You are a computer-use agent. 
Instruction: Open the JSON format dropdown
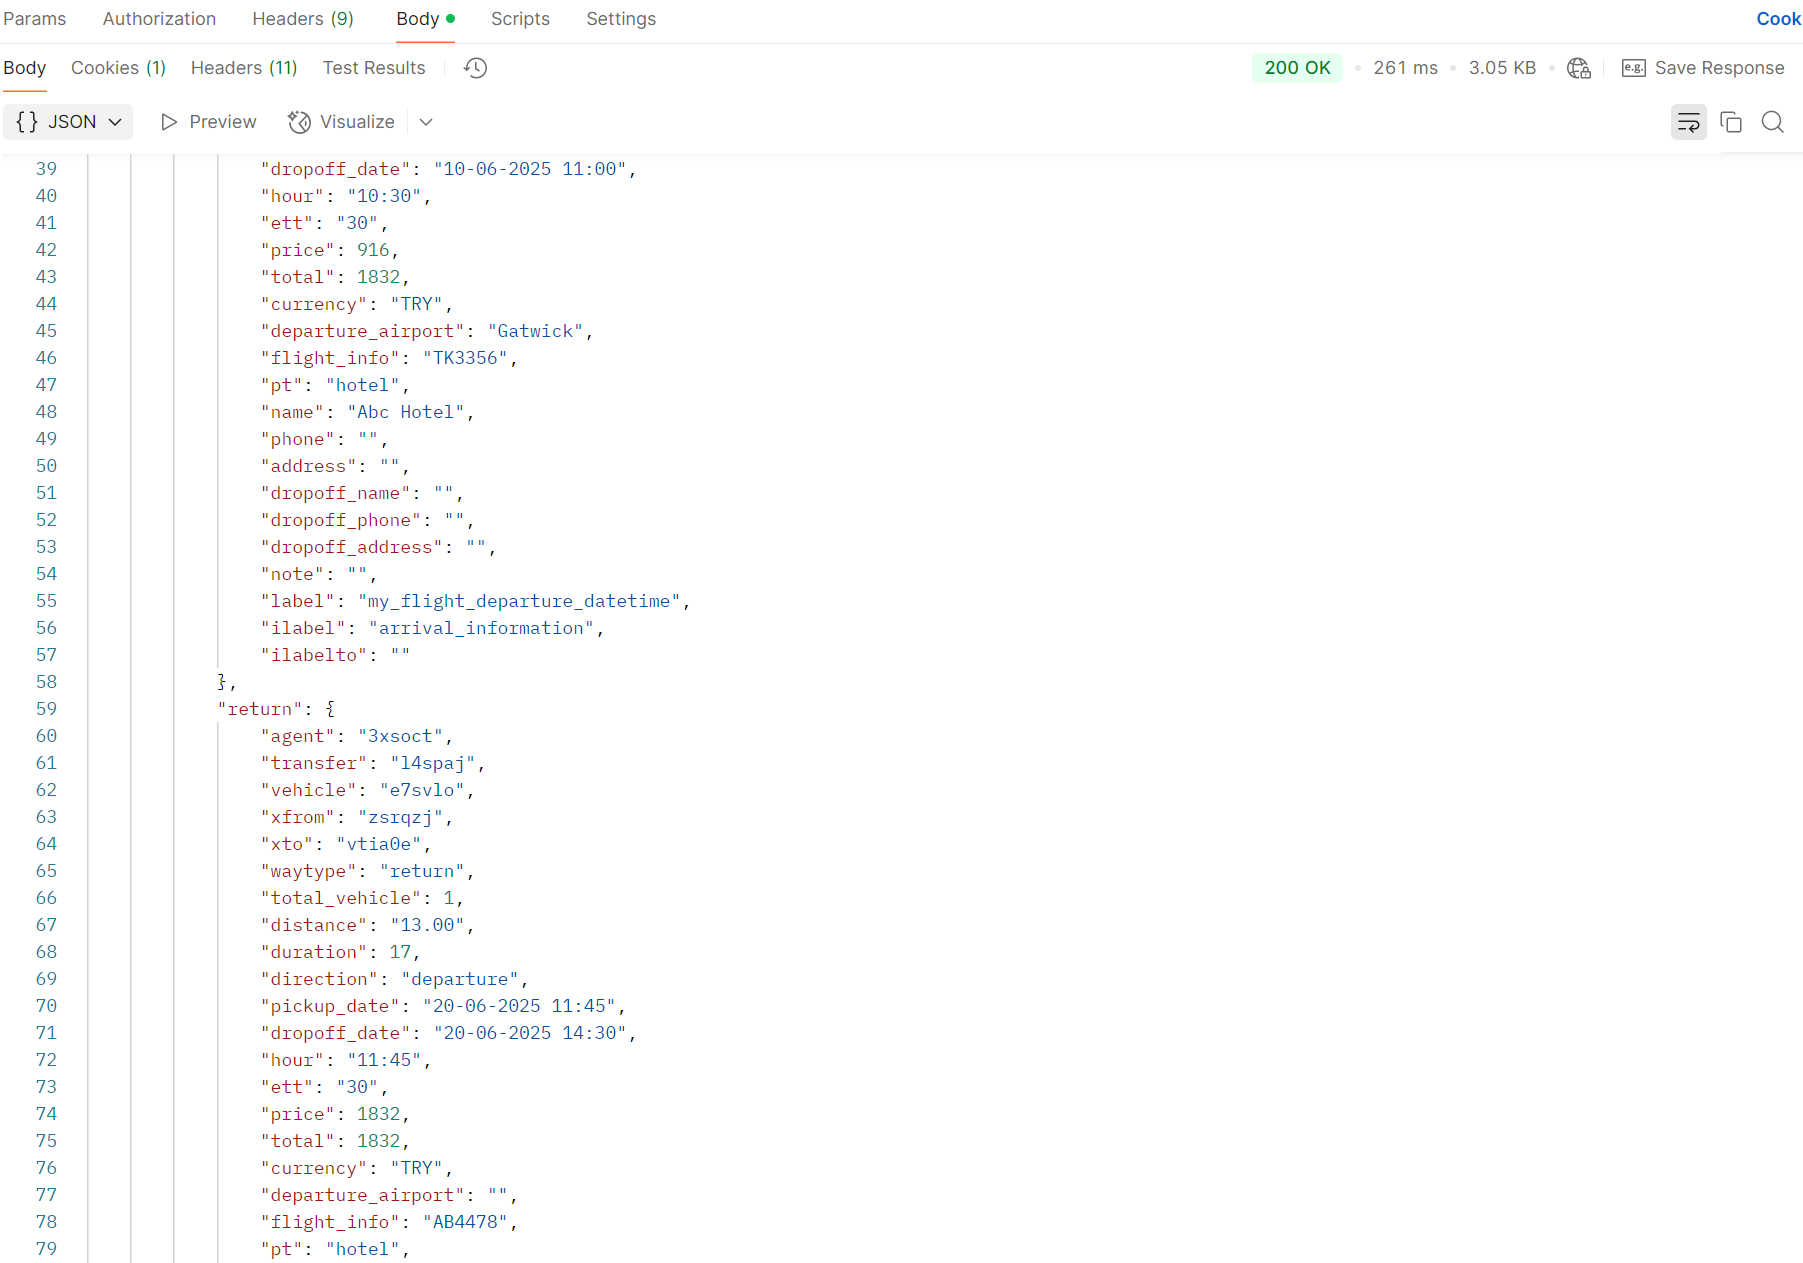pyautogui.click(x=68, y=122)
